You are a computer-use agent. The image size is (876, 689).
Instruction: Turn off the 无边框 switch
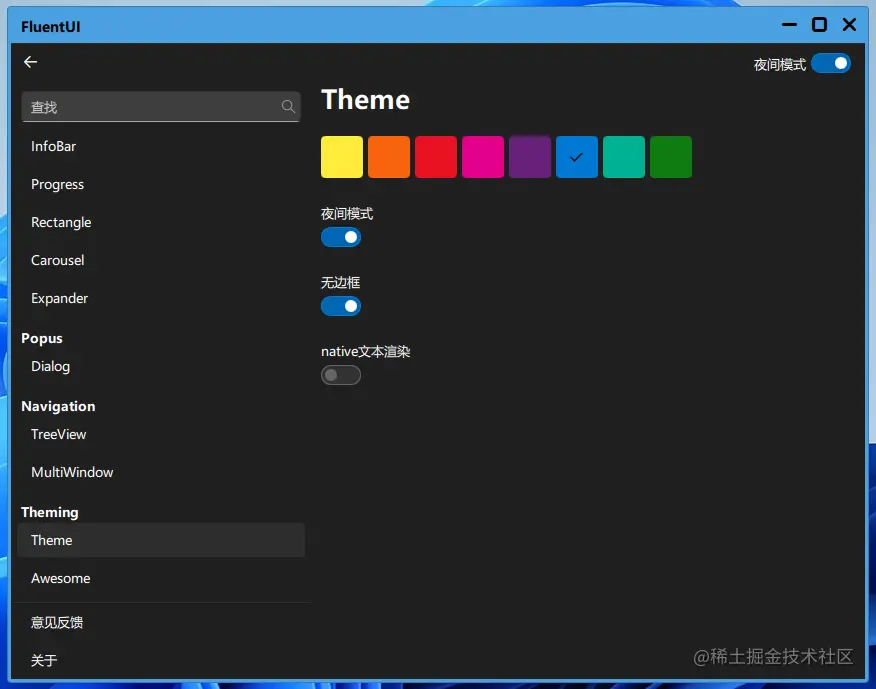point(341,306)
